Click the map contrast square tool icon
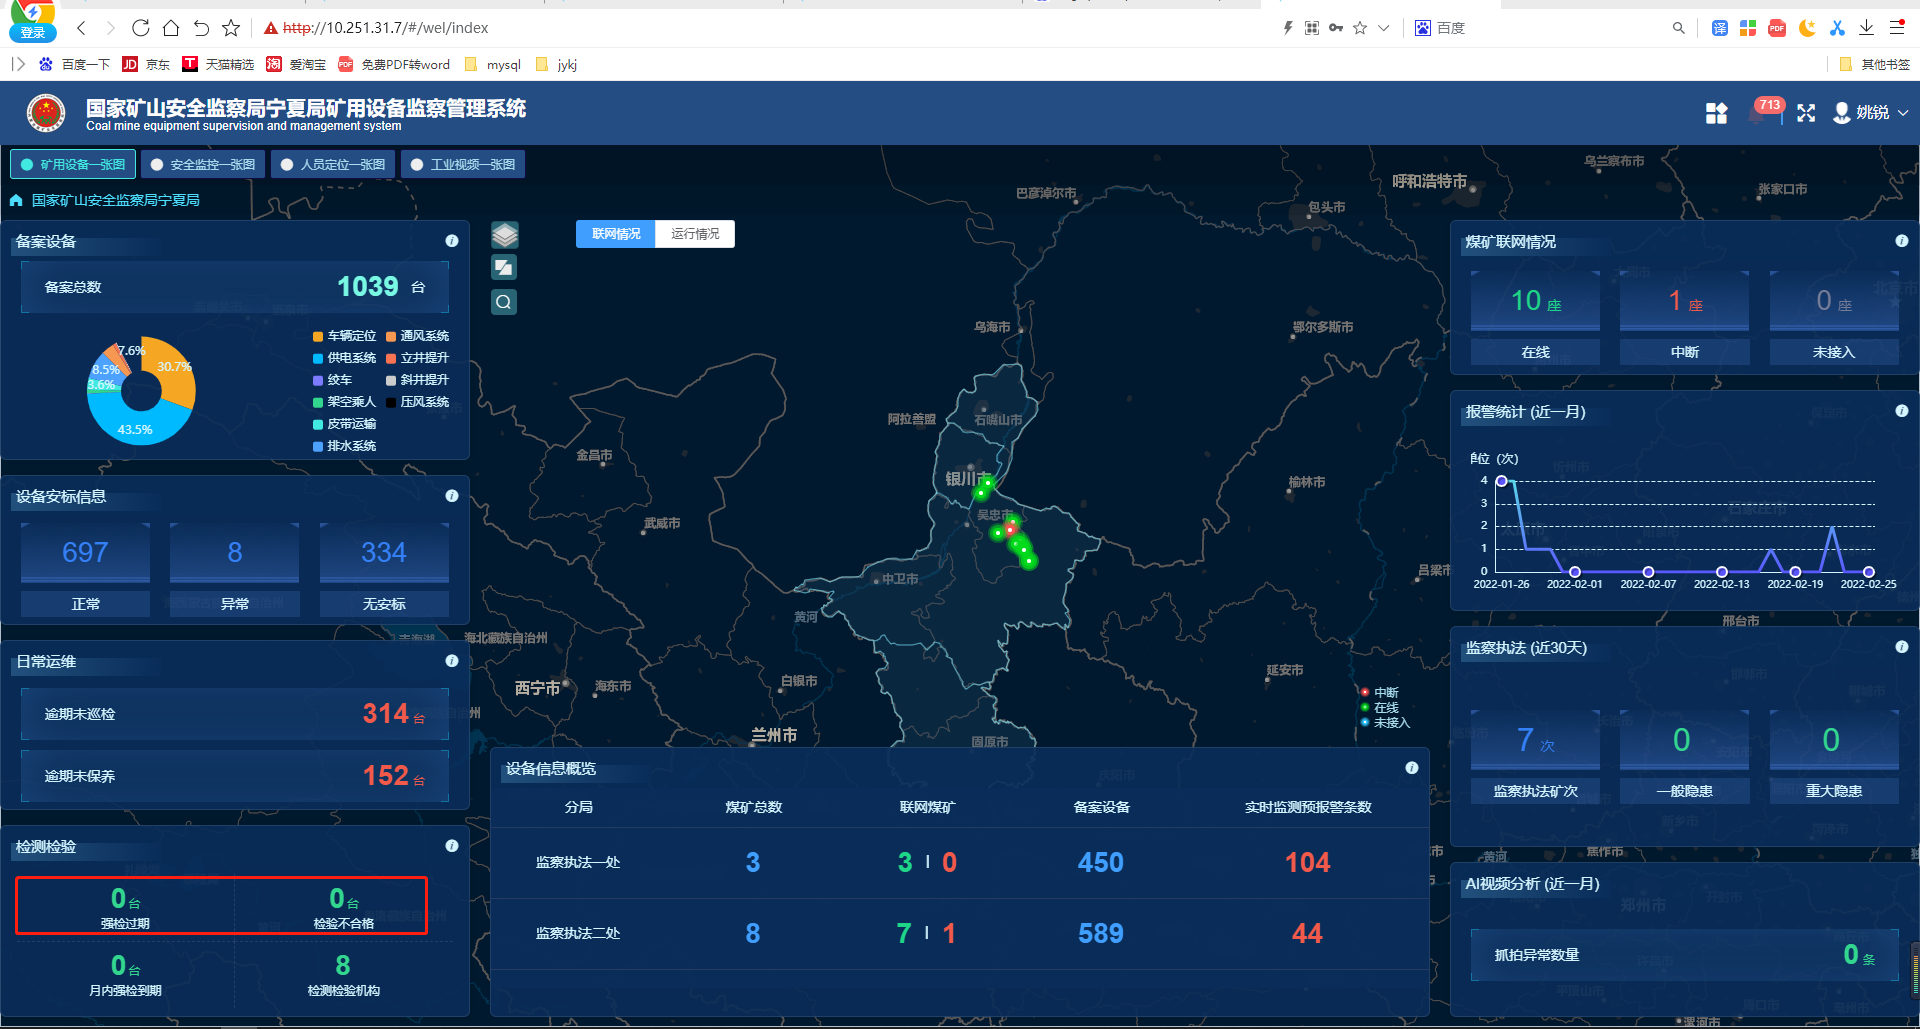1920x1029 pixels. coord(504,267)
